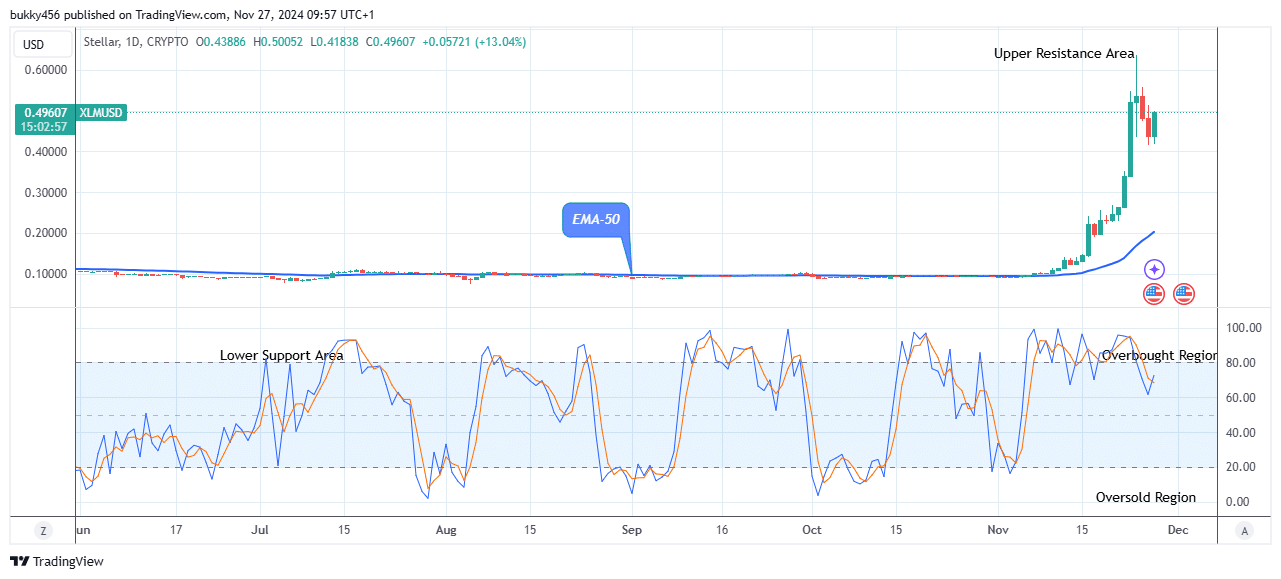Click the Nov date on time axis
The height and width of the screenshot is (579, 1281).
(x=997, y=530)
